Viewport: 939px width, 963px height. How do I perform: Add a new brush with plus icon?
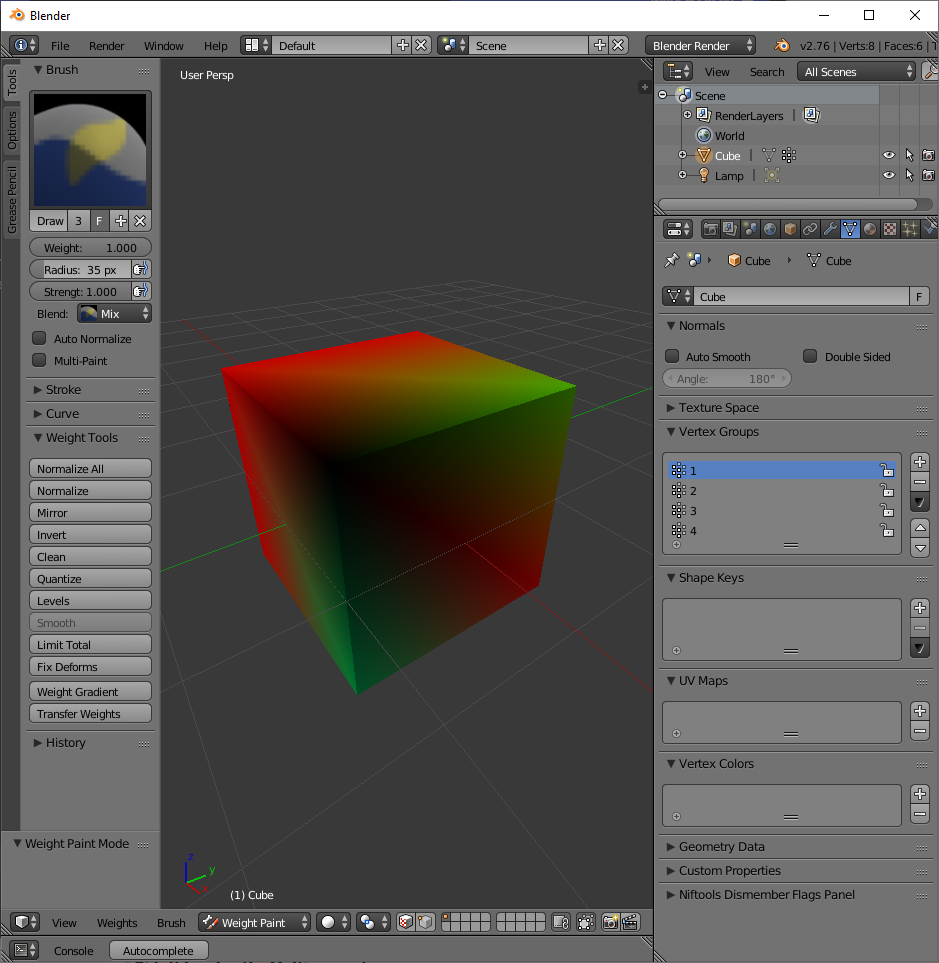tap(121, 221)
